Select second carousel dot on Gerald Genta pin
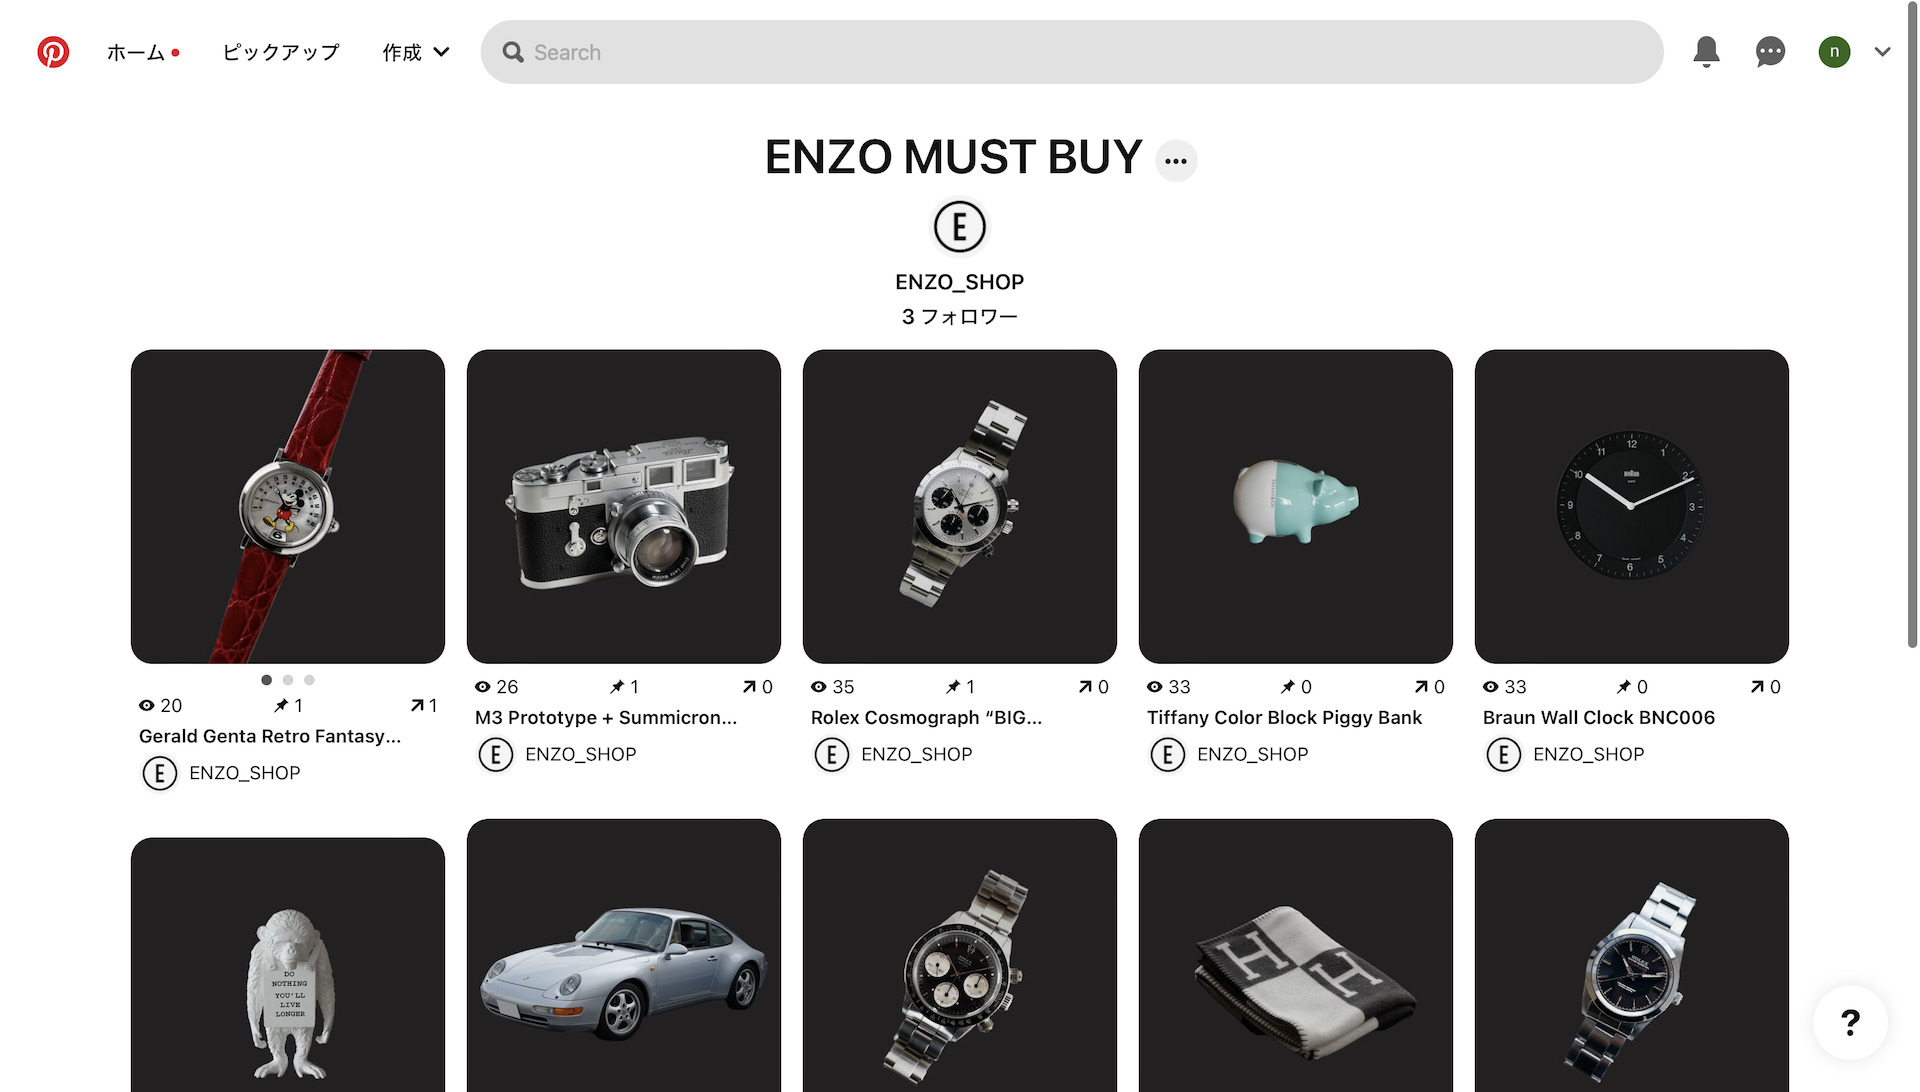This screenshot has height=1092, width=1920. click(288, 680)
